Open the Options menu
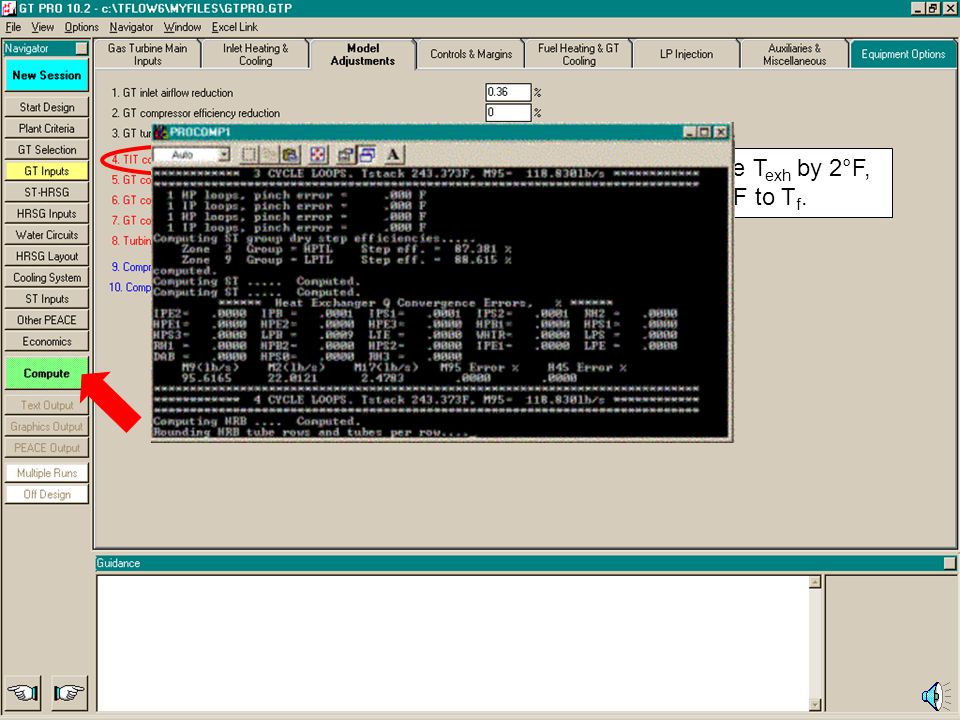Viewport: 960px width, 720px height. coord(81,27)
